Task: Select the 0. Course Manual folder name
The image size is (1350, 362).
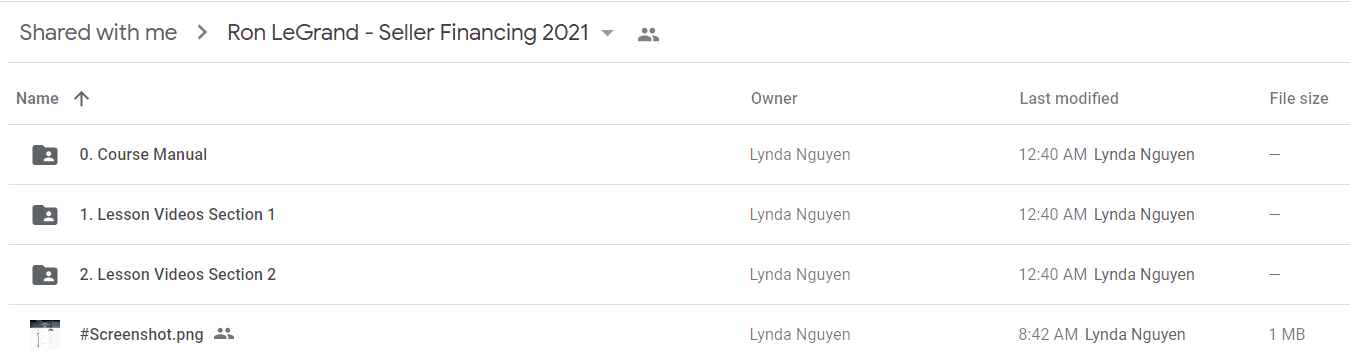Action: [x=143, y=155]
